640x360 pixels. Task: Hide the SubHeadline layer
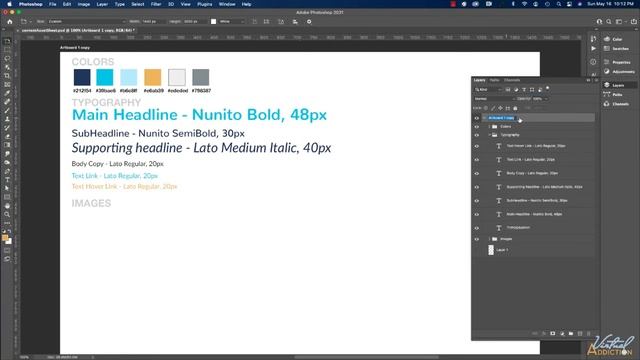tap(476, 201)
